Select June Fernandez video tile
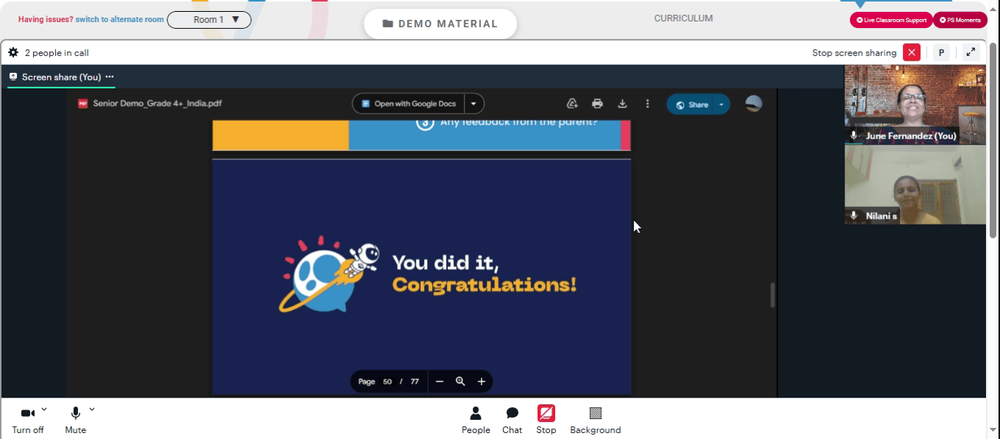This screenshot has width=1000, height=439. click(915, 105)
